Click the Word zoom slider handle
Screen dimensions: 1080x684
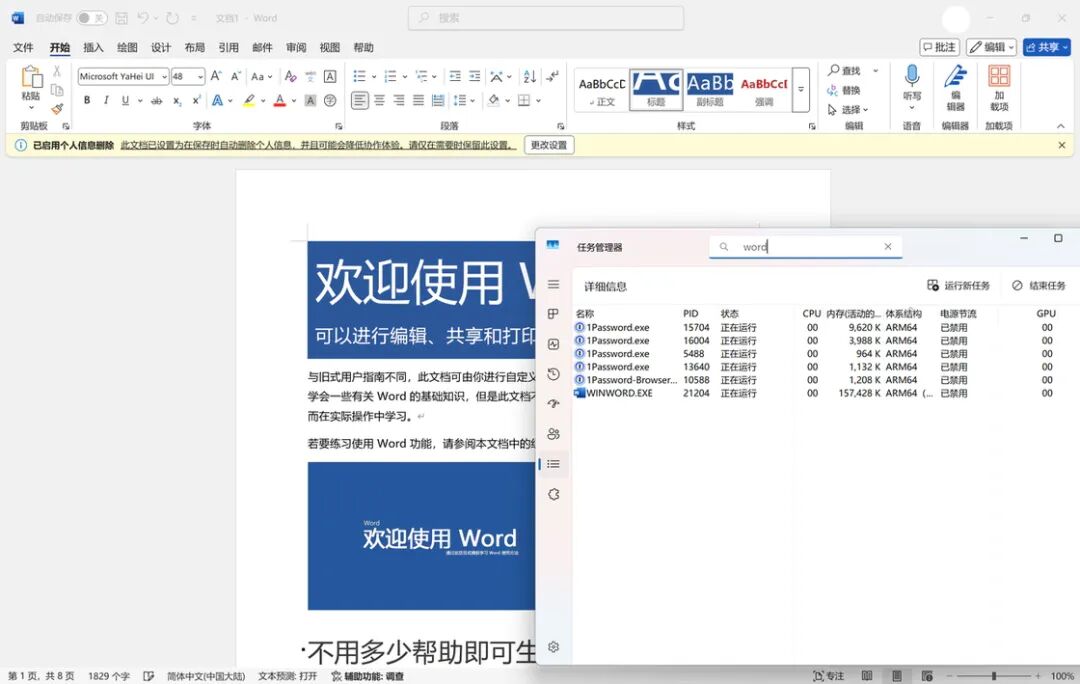[994, 676]
